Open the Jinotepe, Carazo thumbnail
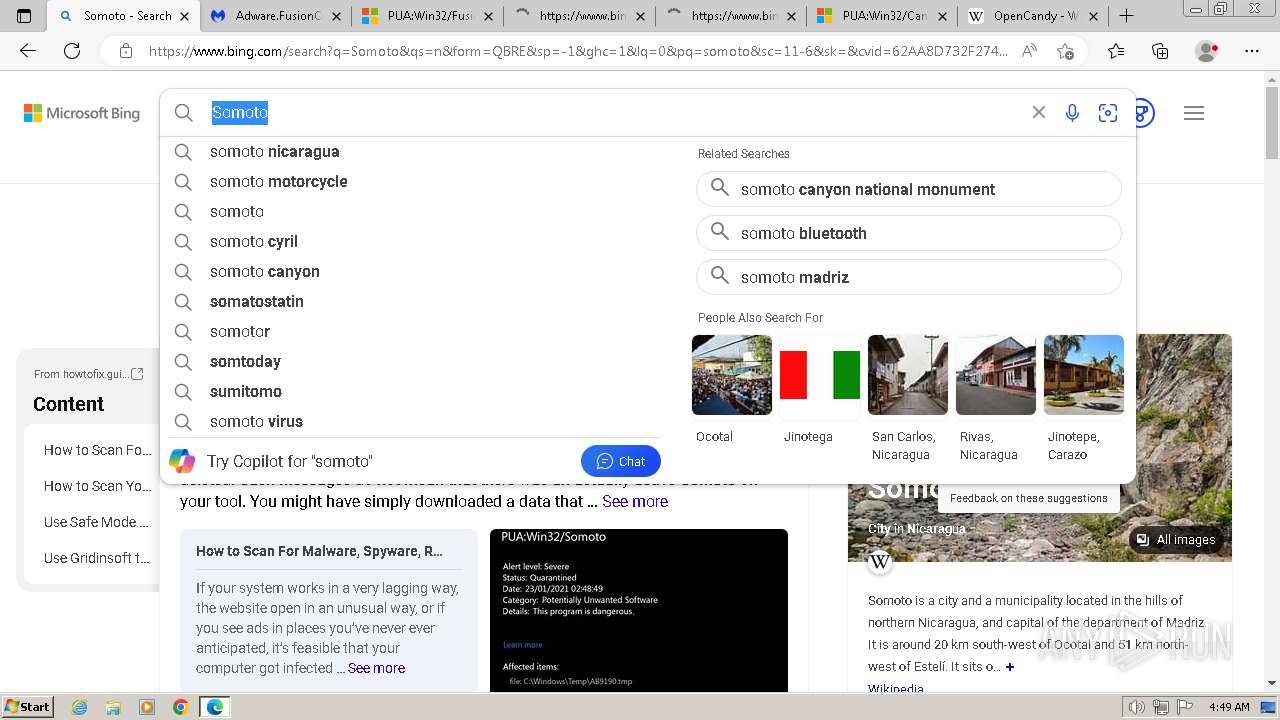 pyautogui.click(x=1084, y=375)
